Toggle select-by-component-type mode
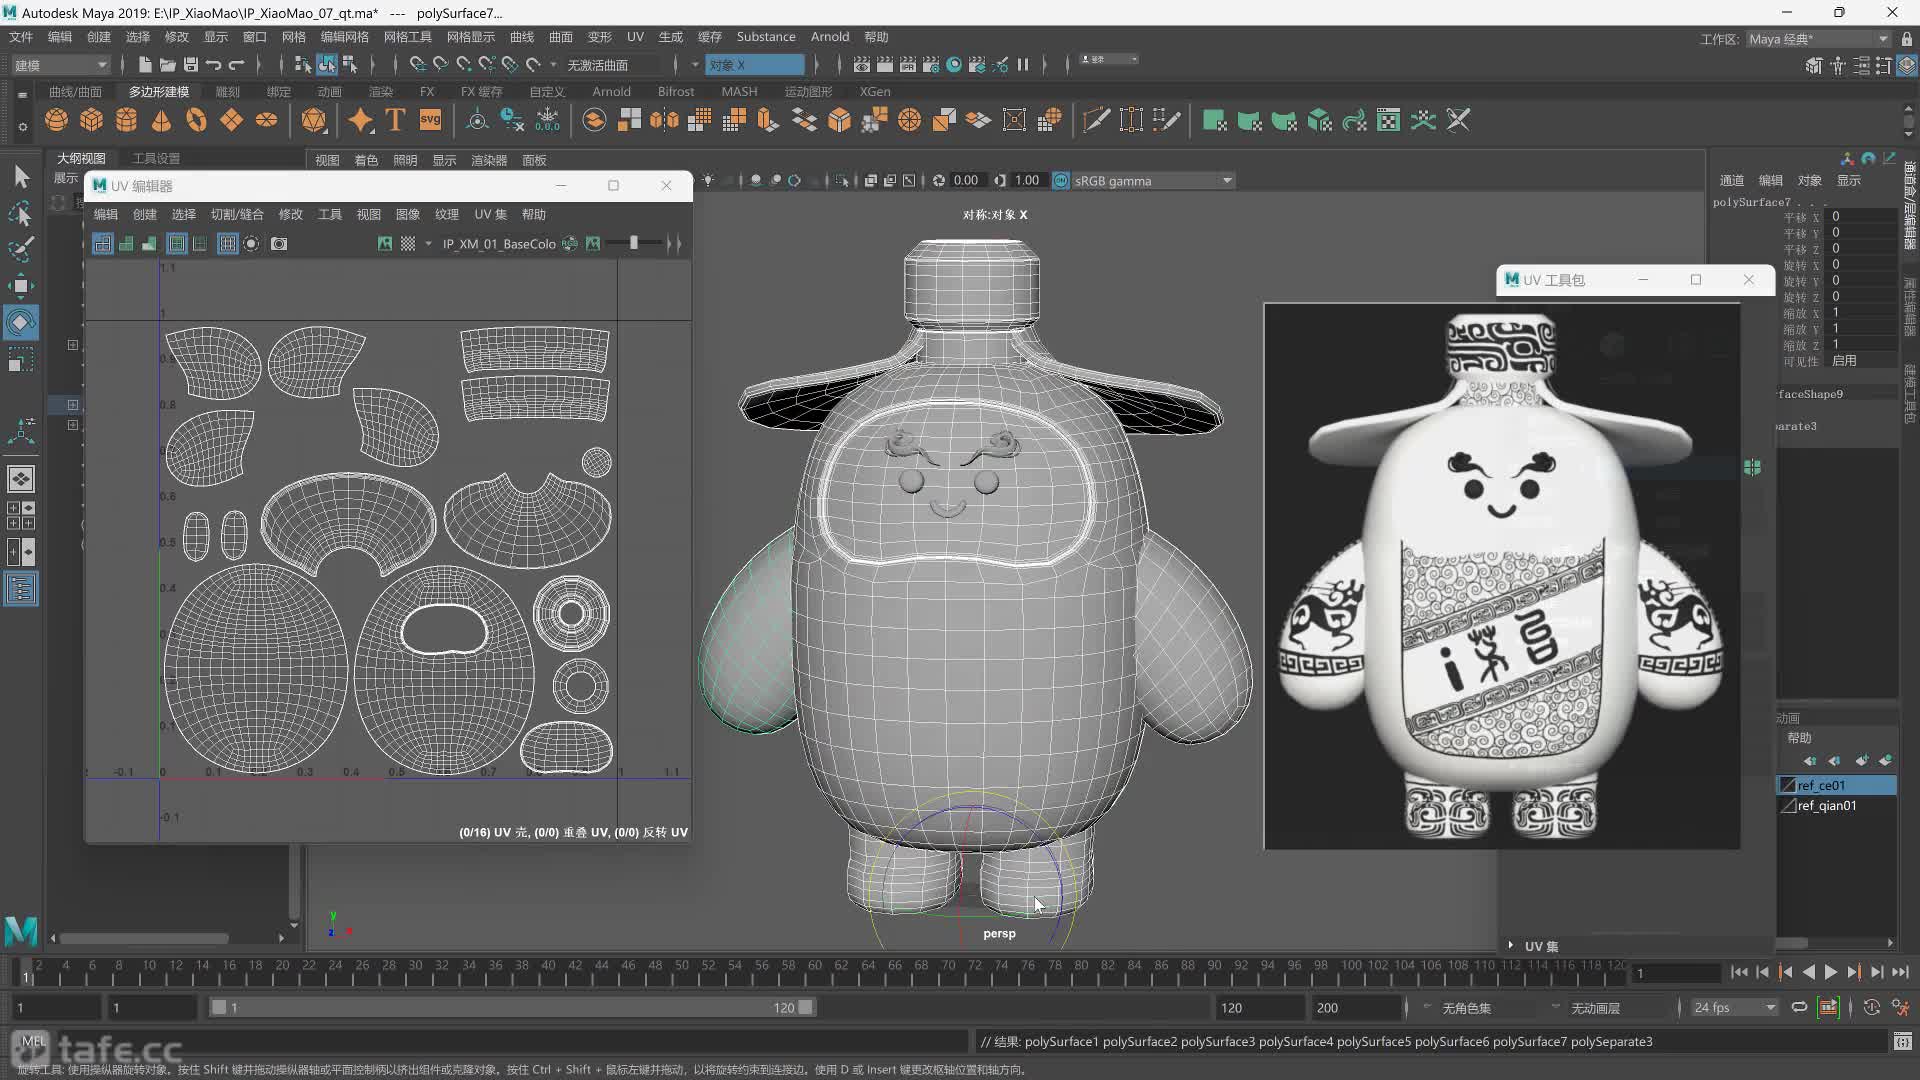This screenshot has width=1920, height=1080. [350, 65]
